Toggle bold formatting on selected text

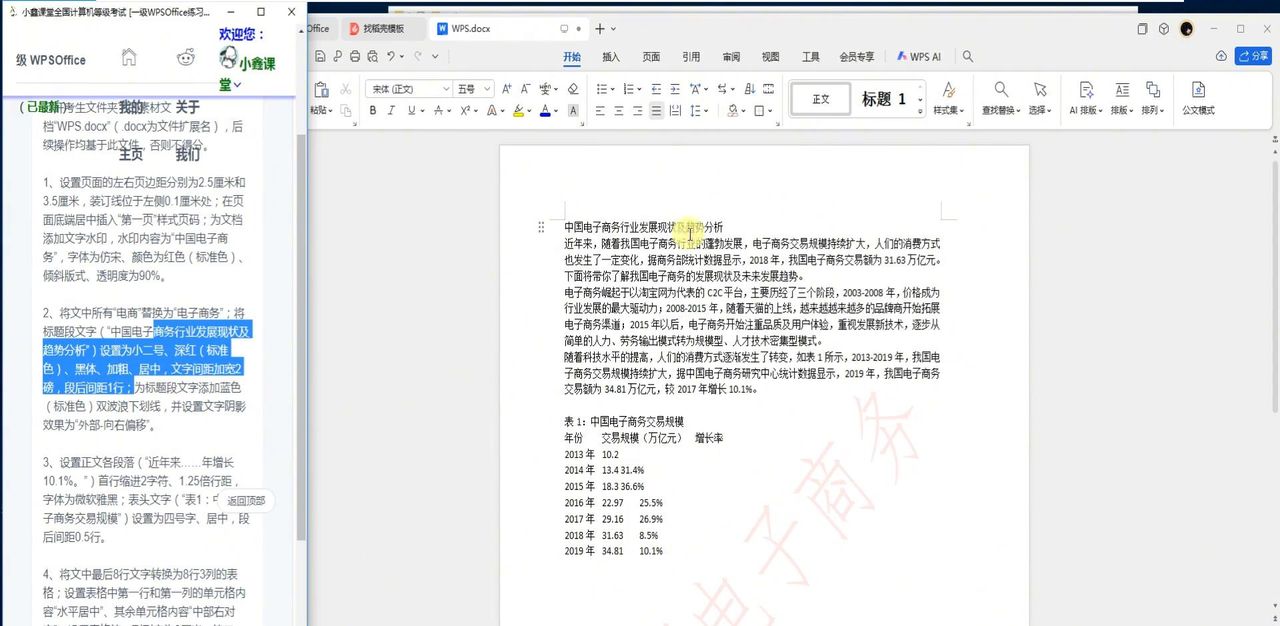click(x=373, y=109)
